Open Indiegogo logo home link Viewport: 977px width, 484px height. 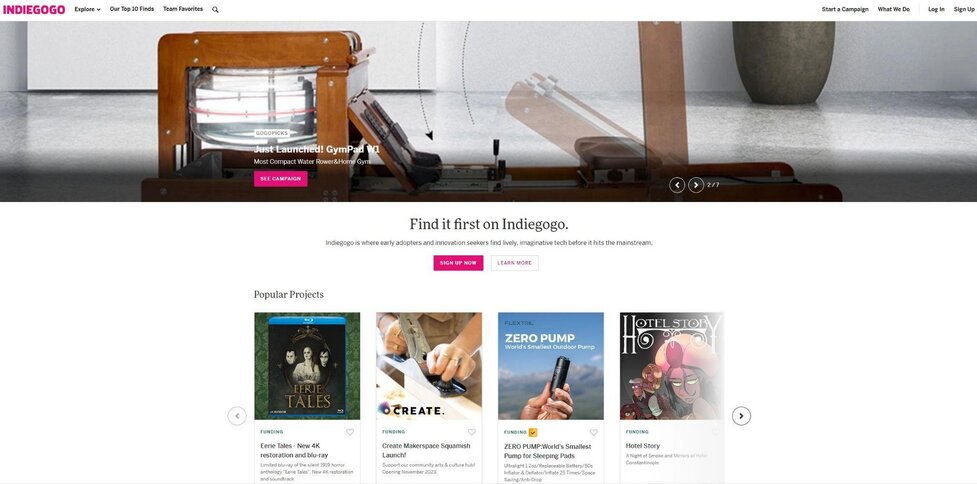tap(34, 9)
